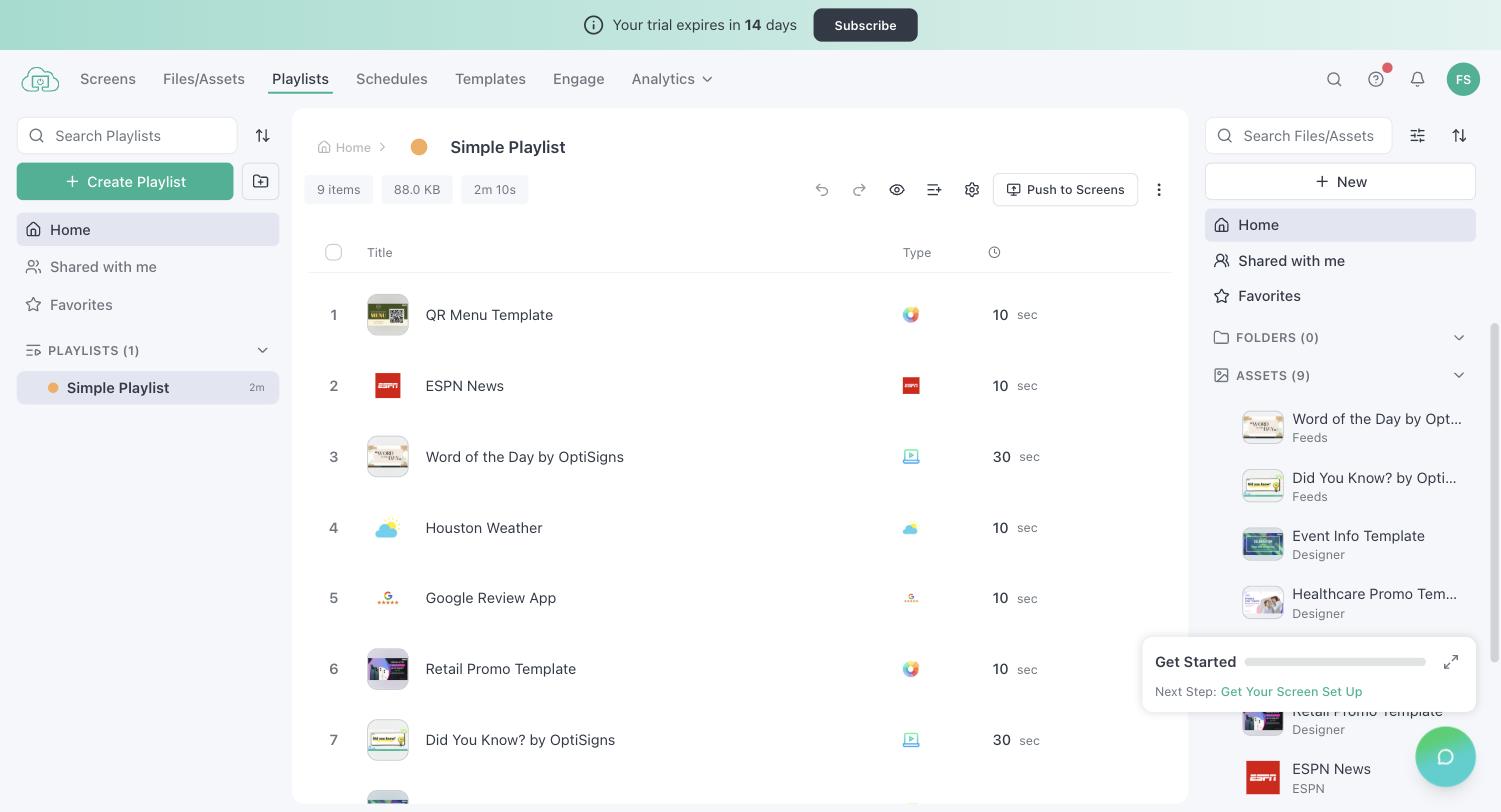Open the Analytics dropdown menu
Viewport: 1501px width, 812px height.
pos(672,79)
